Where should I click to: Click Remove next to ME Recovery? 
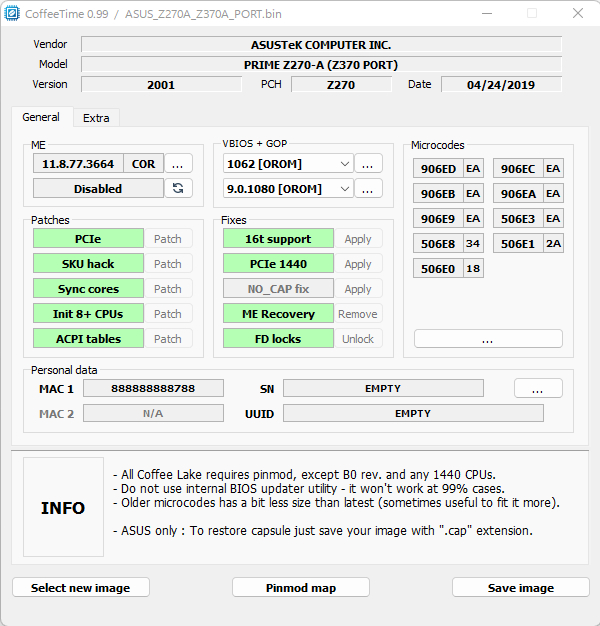(x=358, y=314)
